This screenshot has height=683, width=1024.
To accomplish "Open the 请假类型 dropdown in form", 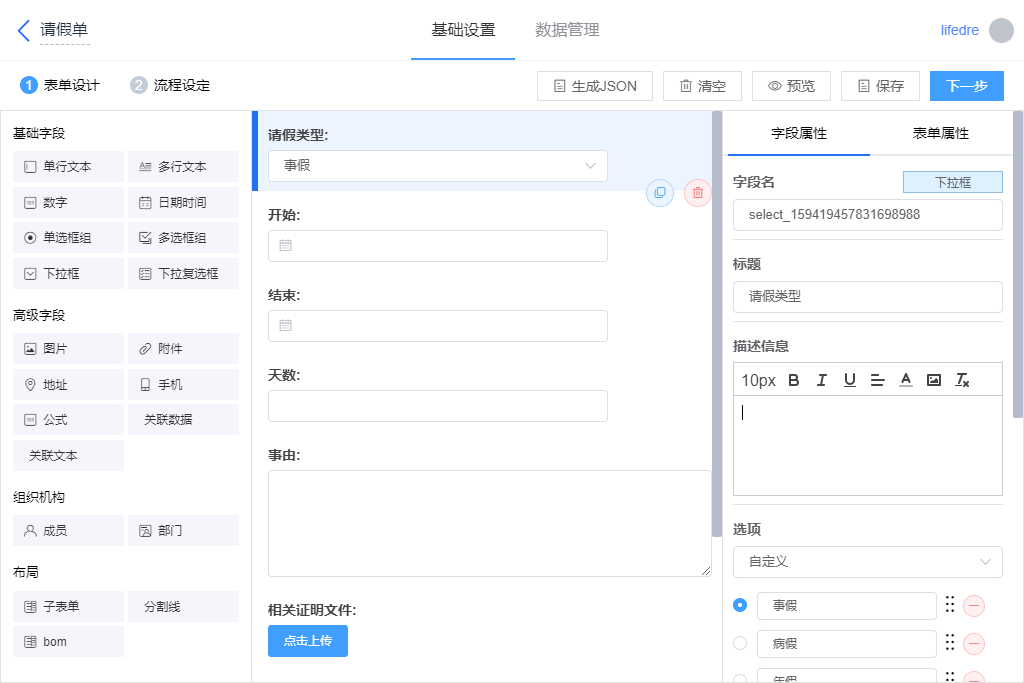I will 438,166.
